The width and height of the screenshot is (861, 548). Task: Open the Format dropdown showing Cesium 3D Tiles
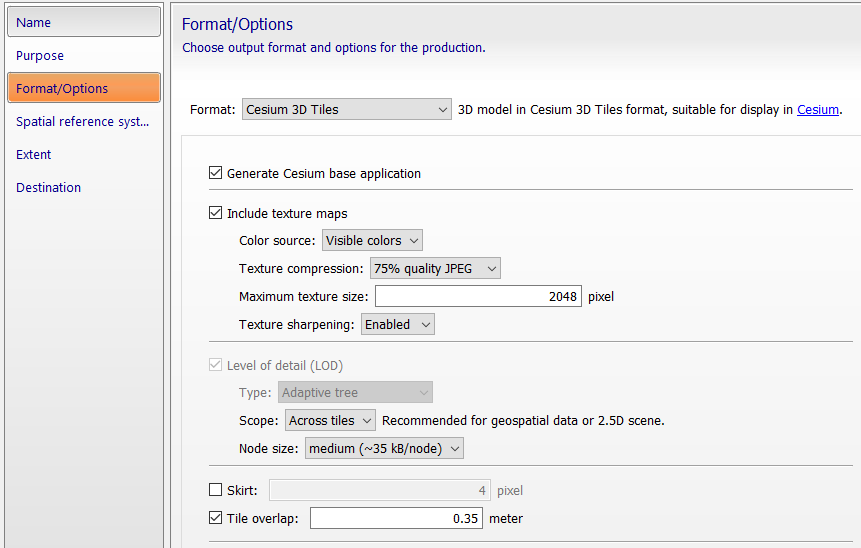click(x=346, y=109)
